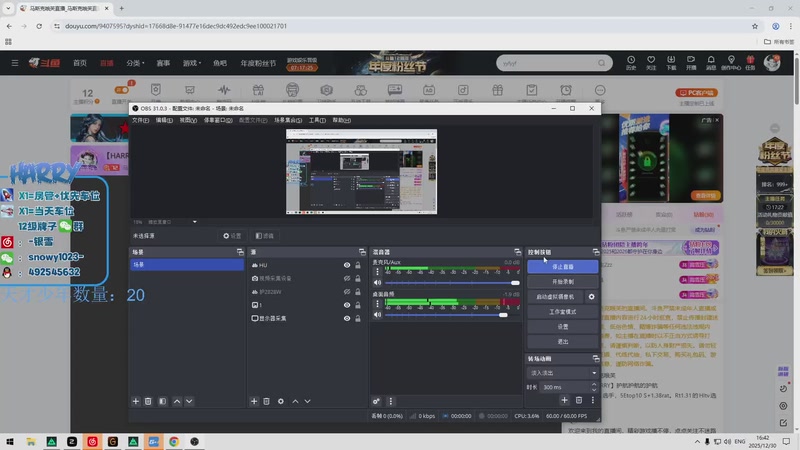Expand the 分类 dropdown on Douyu navbar
Viewport: 800px width, 450px height.
[x=134, y=63]
